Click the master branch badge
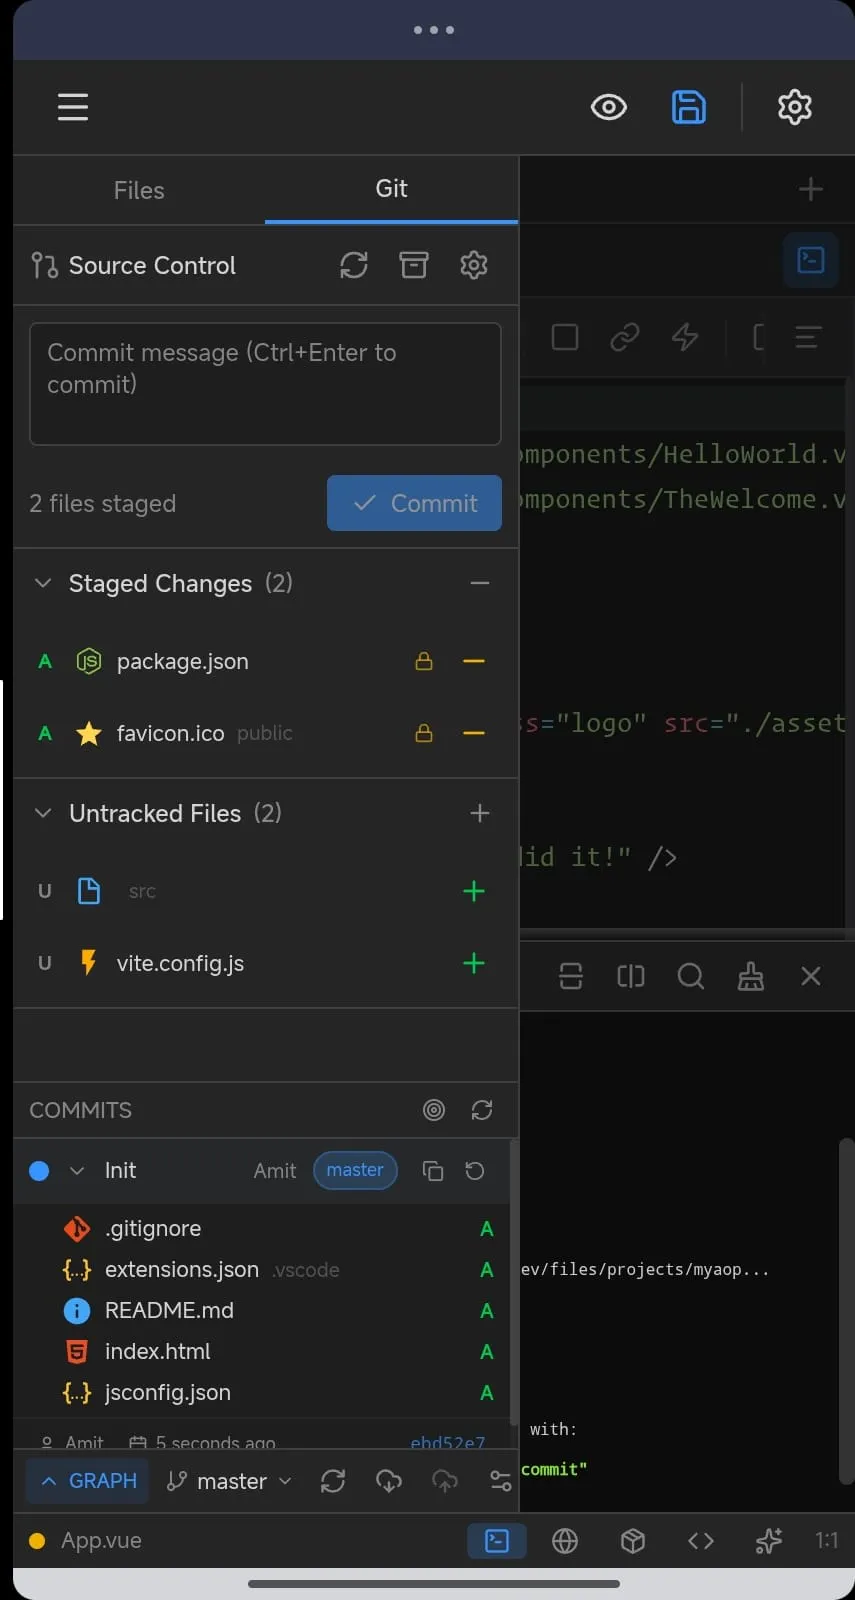Viewport: 855px width, 1600px height. (355, 1170)
